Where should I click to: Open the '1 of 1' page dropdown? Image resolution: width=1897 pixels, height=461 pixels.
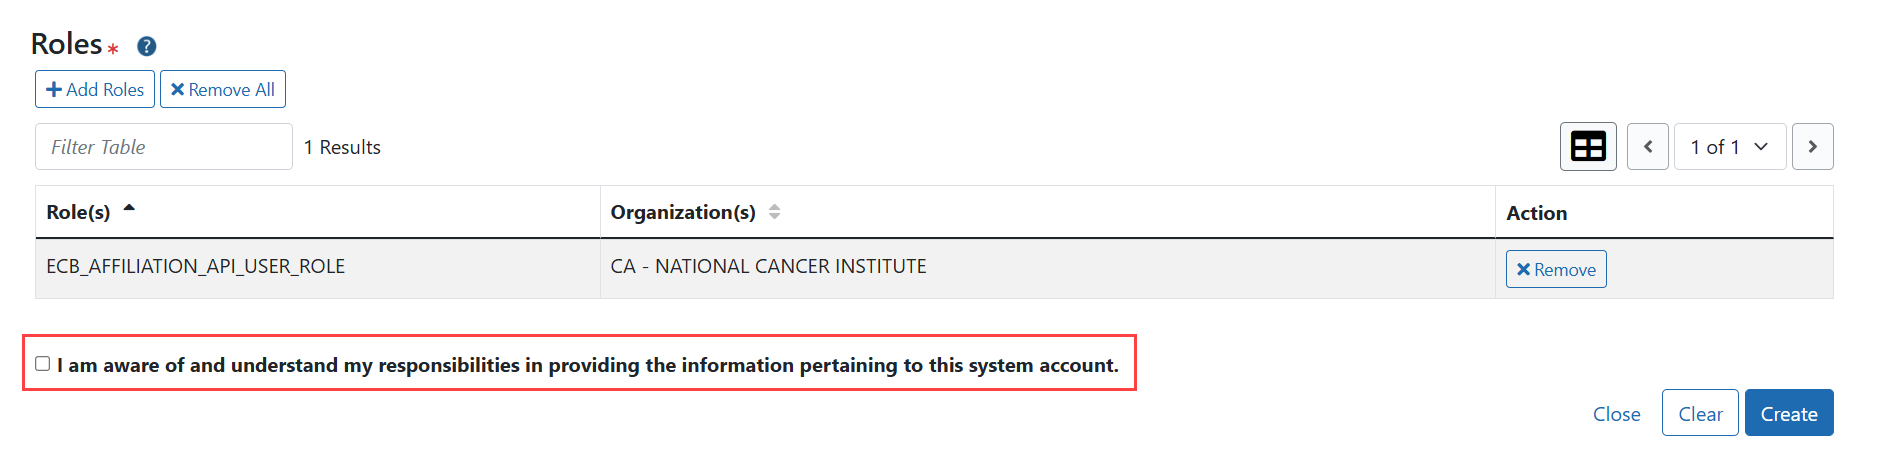pos(1730,147)
